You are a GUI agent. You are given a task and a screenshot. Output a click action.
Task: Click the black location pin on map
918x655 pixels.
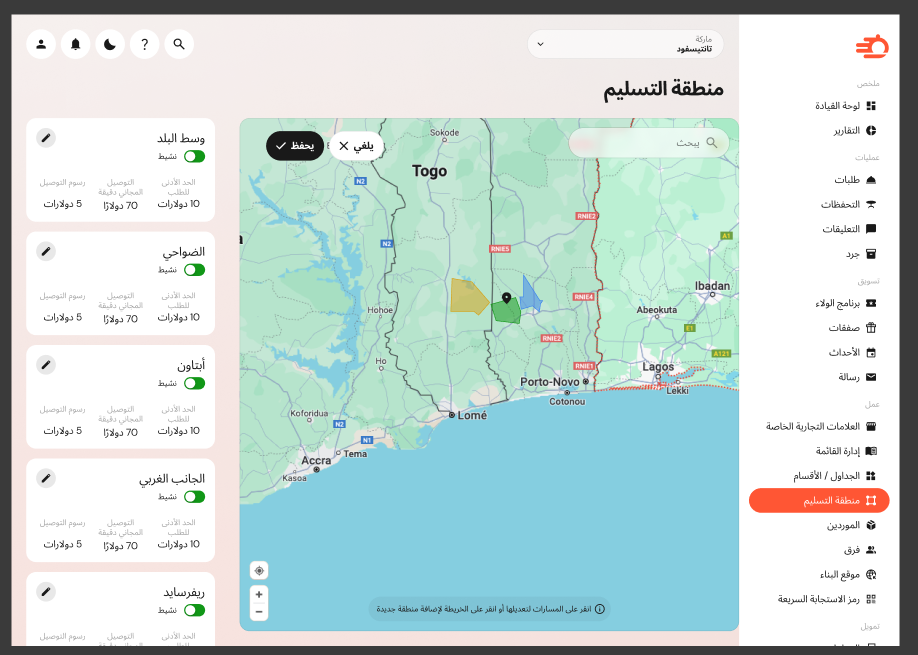[506, 298]
